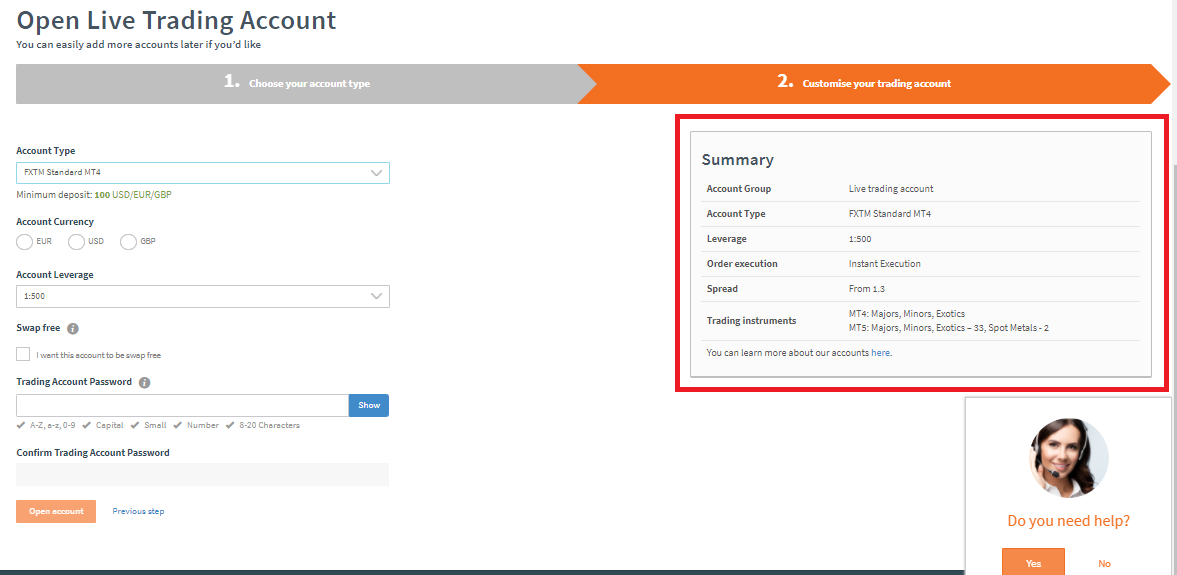Click the 'Small' password rule
The width and height of the screenshot is (1177, 575).
click(x=155, y=425)
